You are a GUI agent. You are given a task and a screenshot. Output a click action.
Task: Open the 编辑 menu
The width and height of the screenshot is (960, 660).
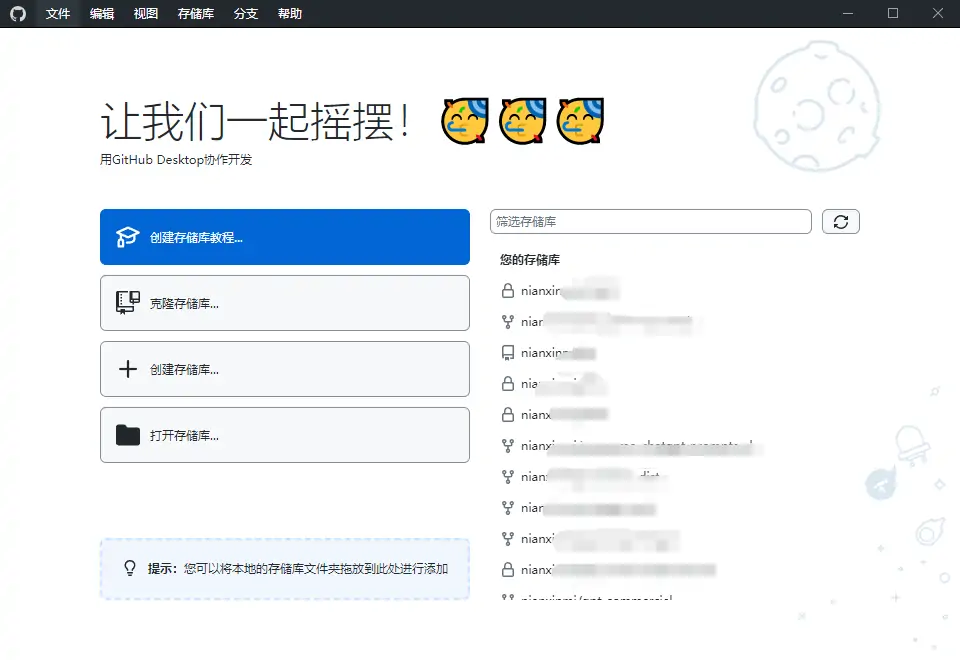[x=101, y=13]
